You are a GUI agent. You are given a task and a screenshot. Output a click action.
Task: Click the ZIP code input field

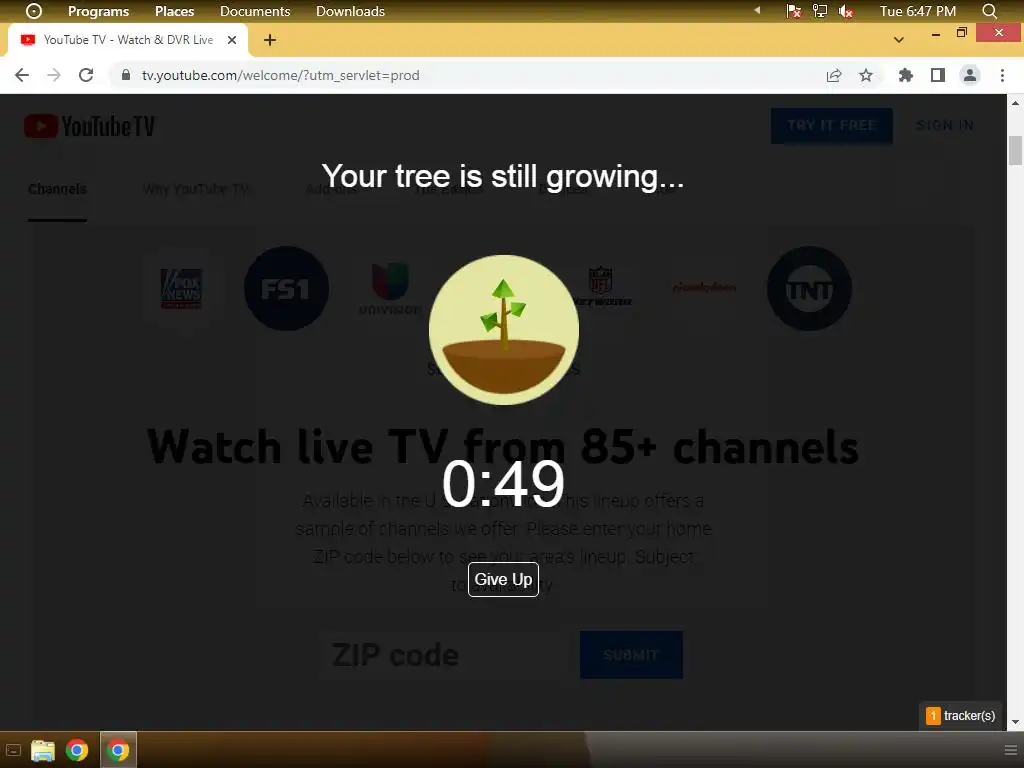tap(443, 655)
